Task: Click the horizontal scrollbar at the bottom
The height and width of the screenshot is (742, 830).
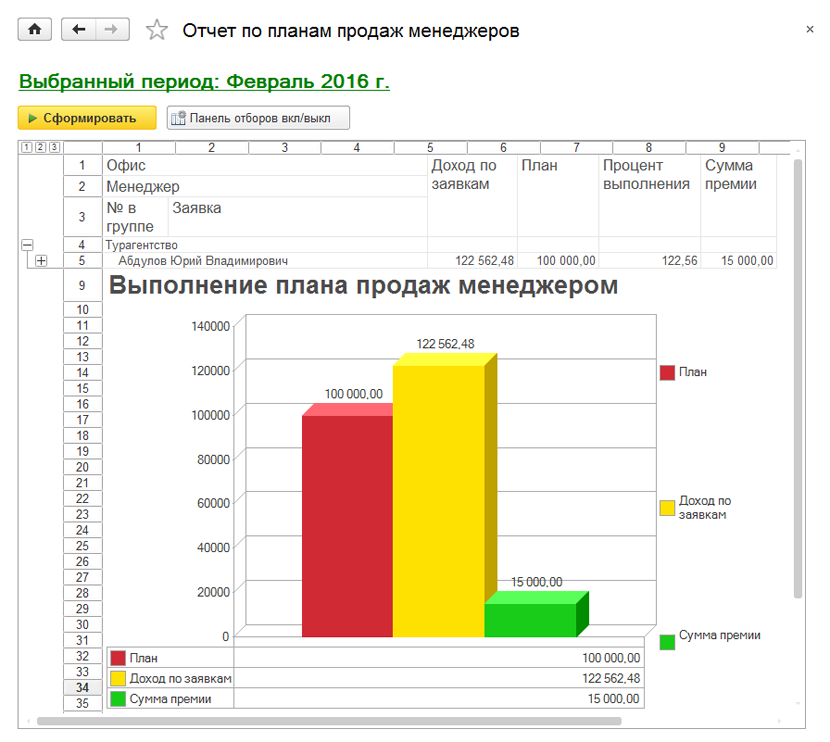Action: [x=330, y=720]
